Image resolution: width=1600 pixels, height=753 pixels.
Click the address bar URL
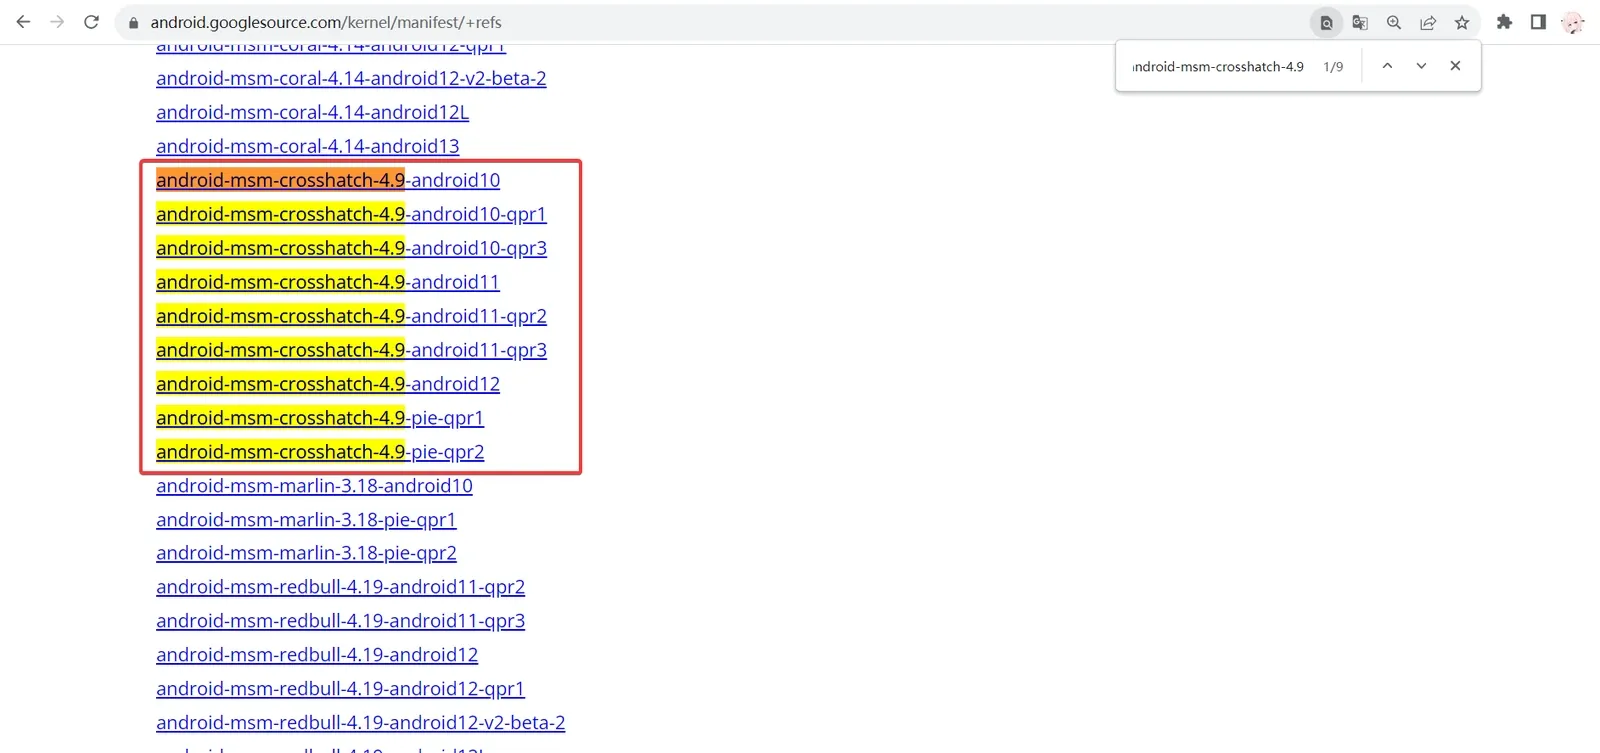click(326, 22)
